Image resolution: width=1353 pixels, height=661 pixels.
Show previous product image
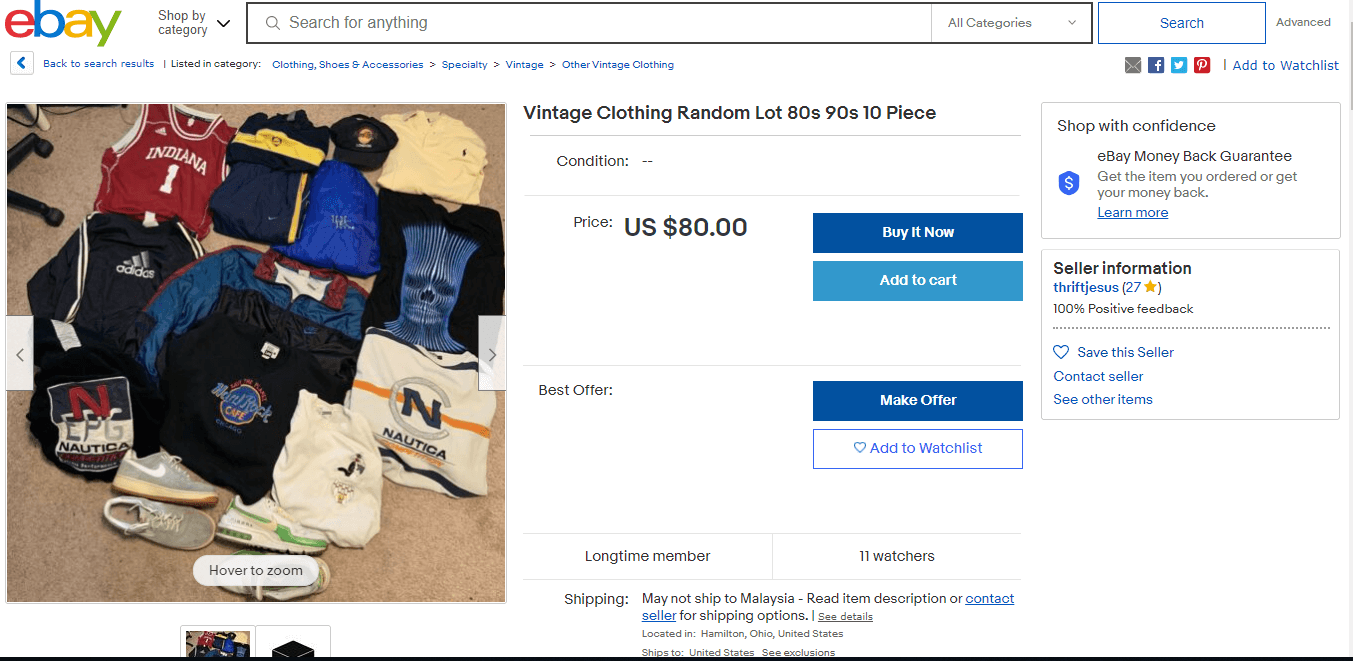(x=20, y=353)
